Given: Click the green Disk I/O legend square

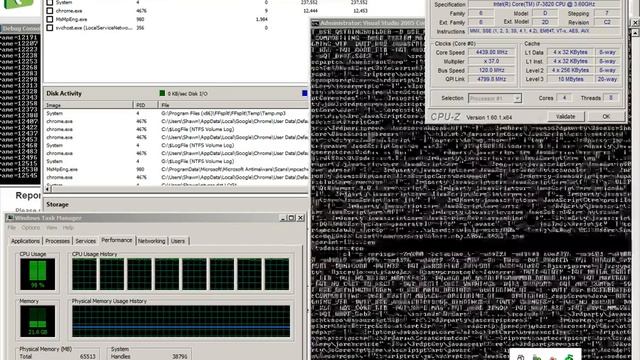Looking at the screenshot, I should [x=162, y=93].
